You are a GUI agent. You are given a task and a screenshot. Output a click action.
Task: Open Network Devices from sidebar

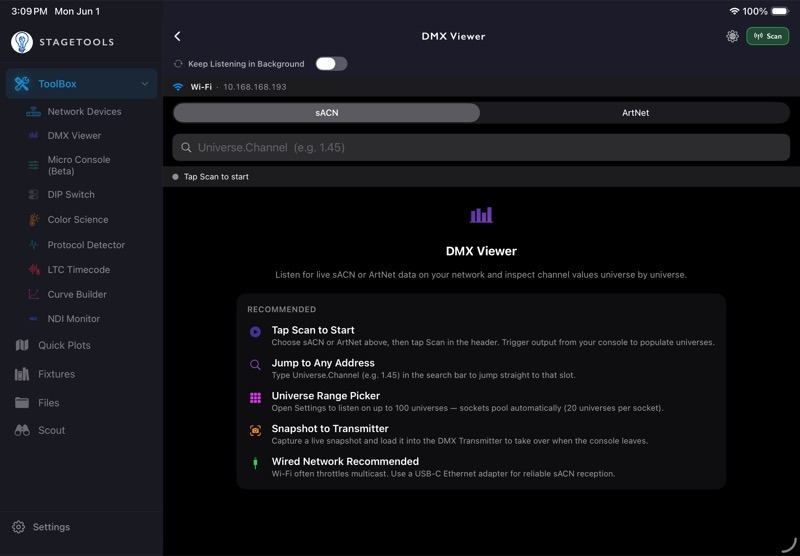point(84,111)
